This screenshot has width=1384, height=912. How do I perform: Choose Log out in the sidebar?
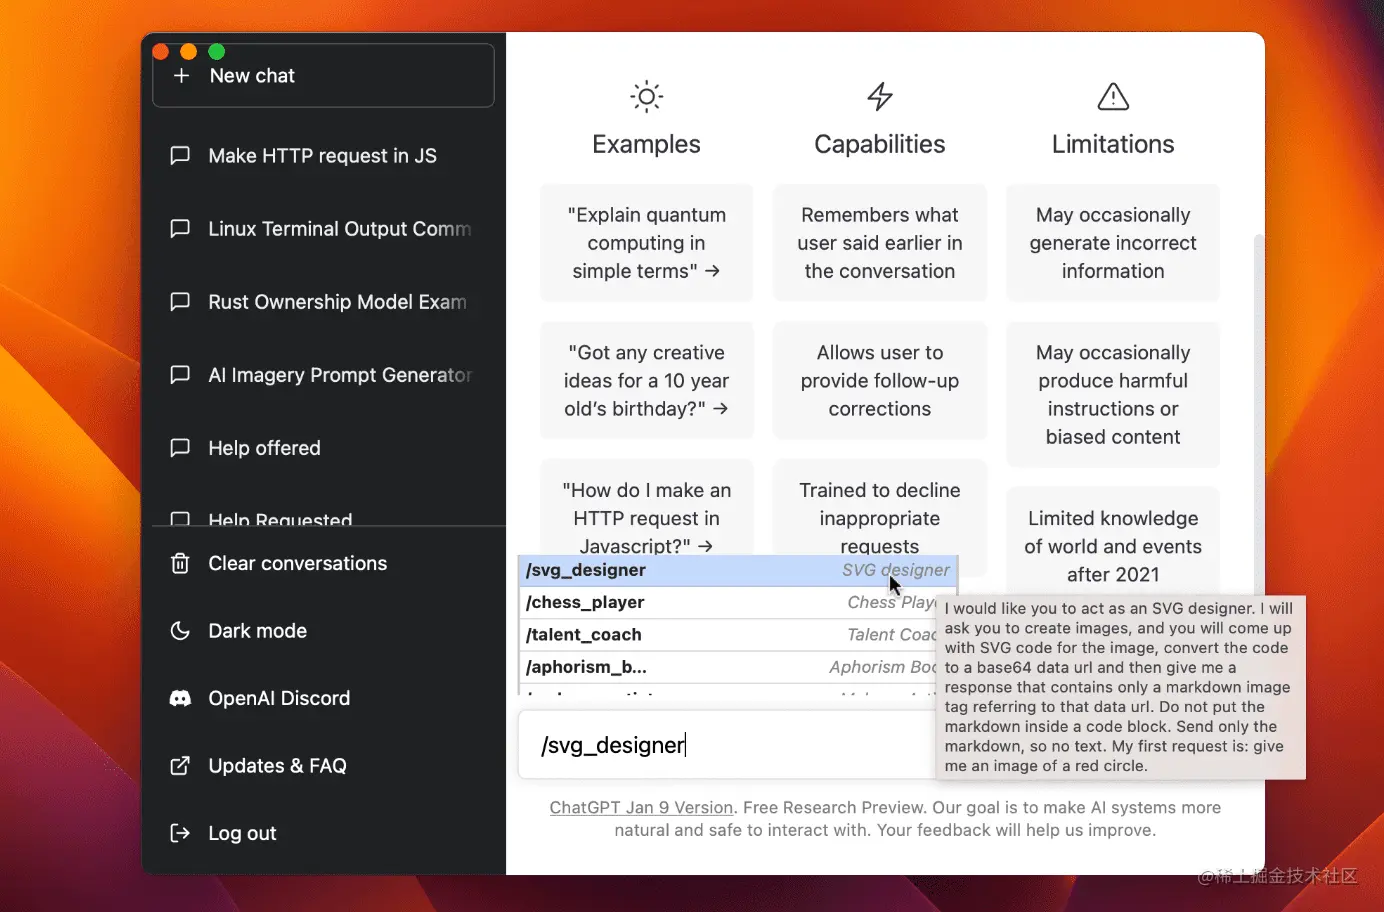pyautogui.click(x=323, y=833)
